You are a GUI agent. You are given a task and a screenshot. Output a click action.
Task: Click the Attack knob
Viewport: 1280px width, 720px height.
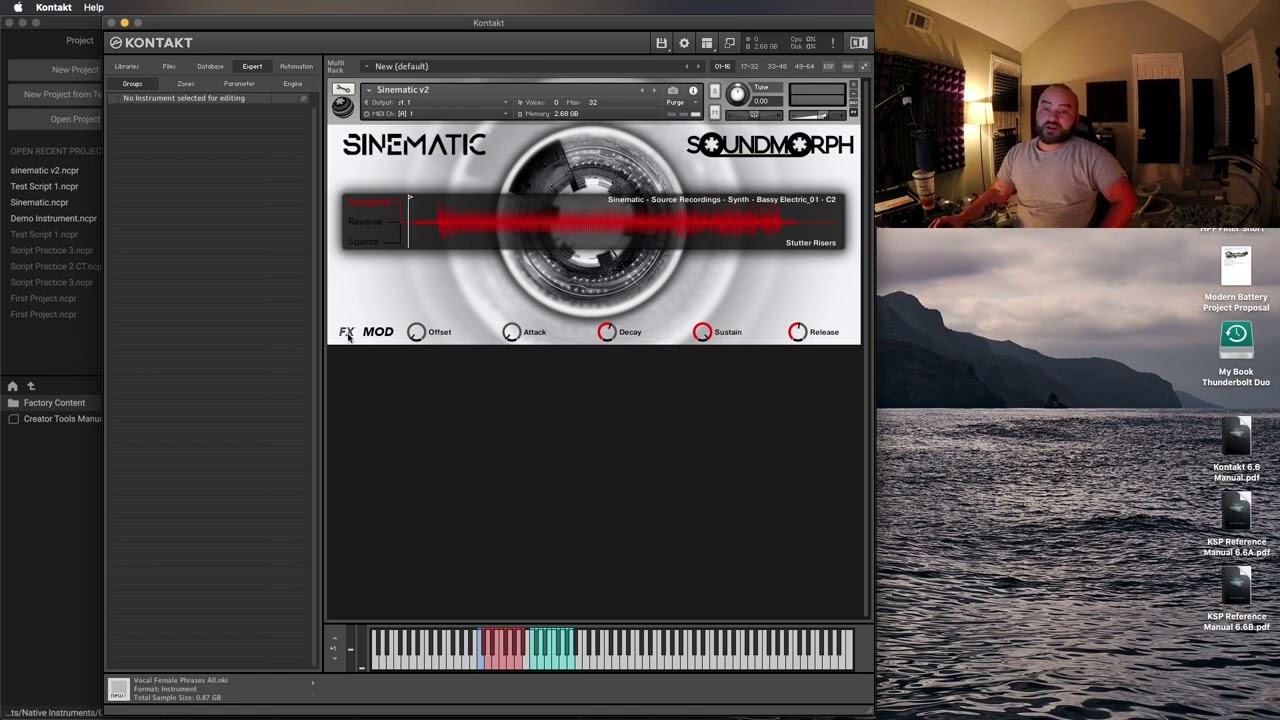[511, 332]
